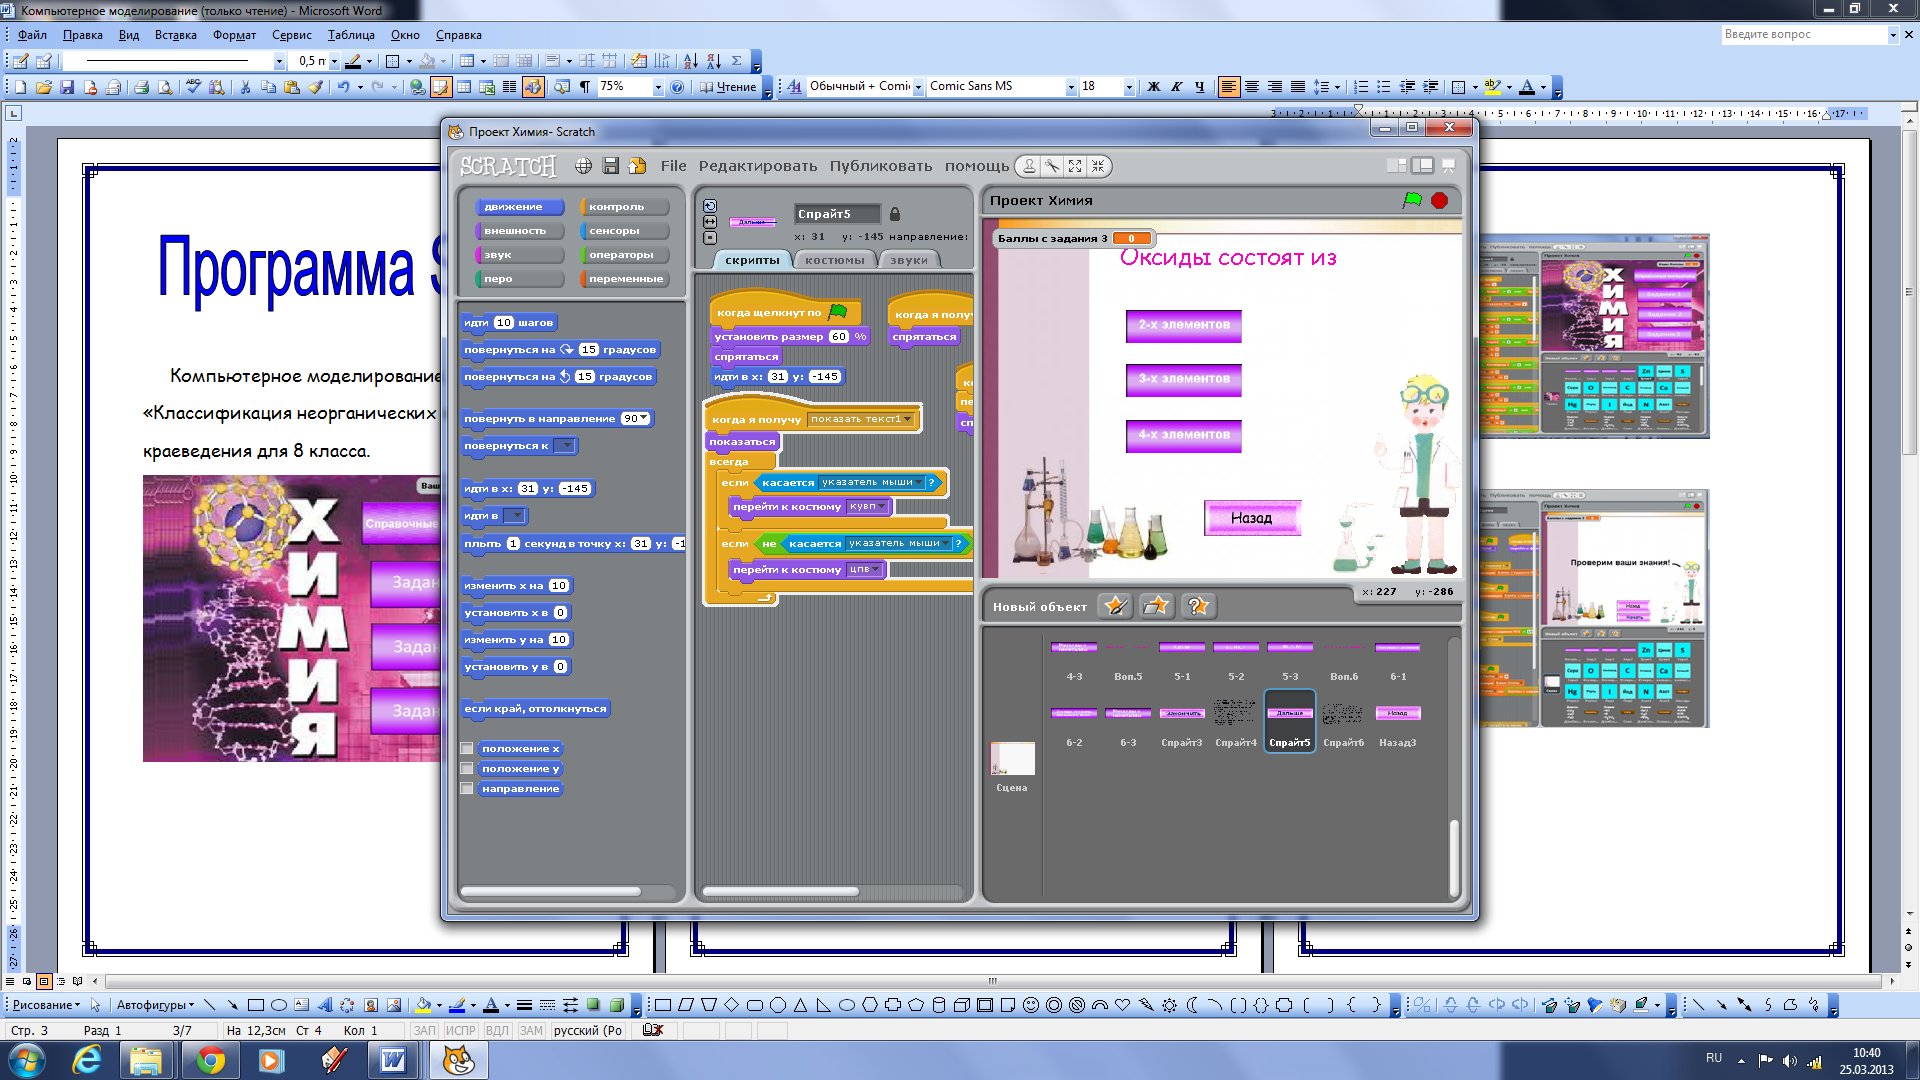Stop the Scratch project with the red stop button
1920x1080 pixels.
[1439, 200]
